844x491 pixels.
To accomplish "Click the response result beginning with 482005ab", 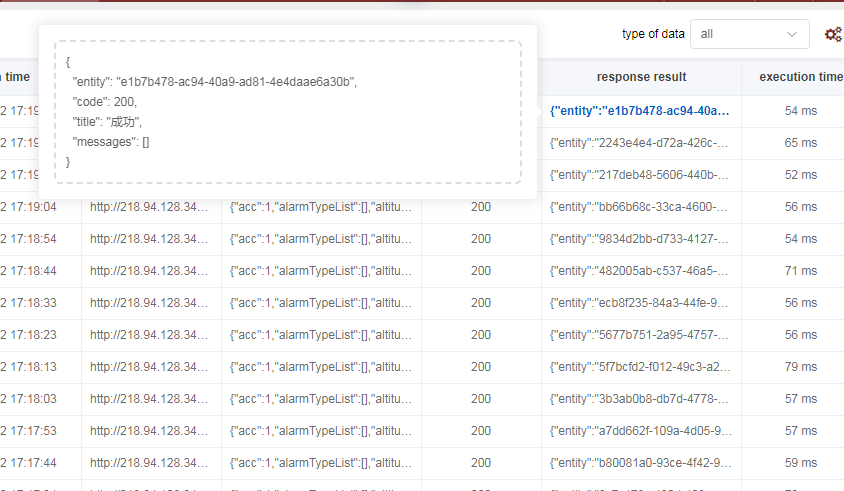I will (x=640, y=271).
